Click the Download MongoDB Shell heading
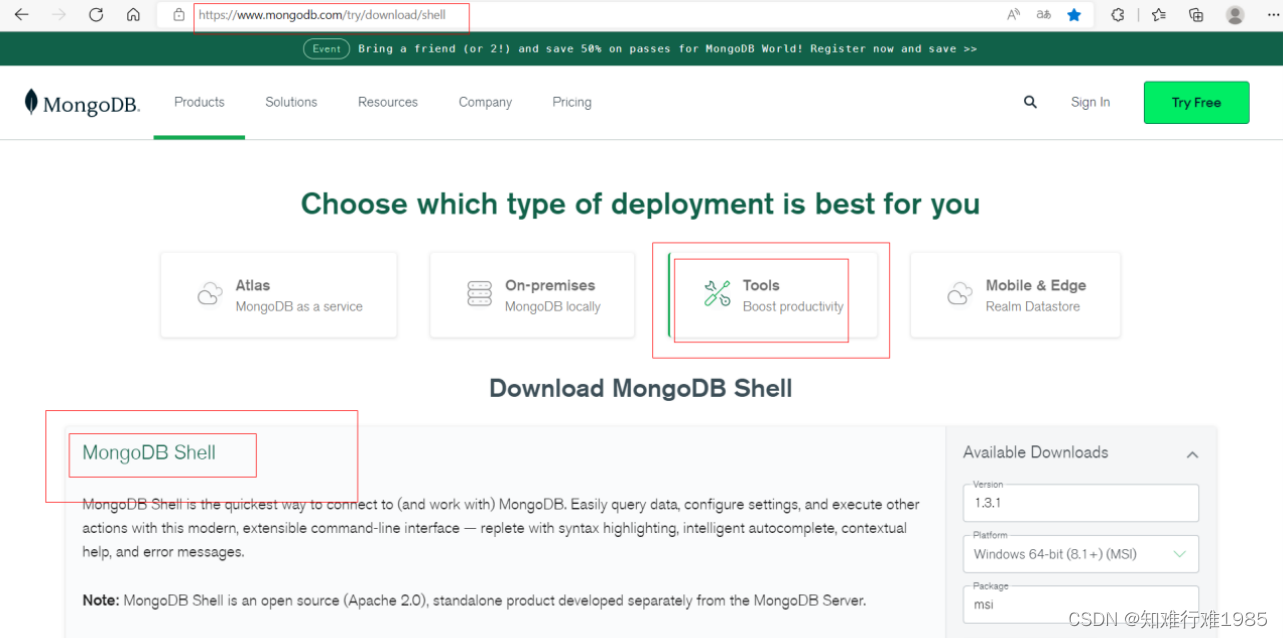The width and height of the screenshot is (1283, 638). pyautogui.click(x=641, y=389)
